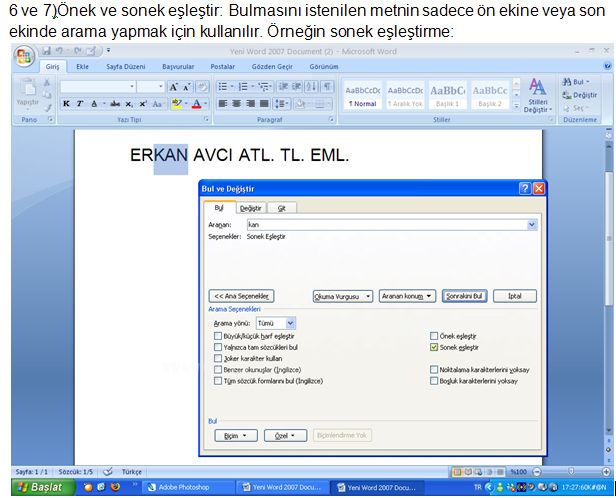Click Değiştir in Düzenleme group
Viewport: 616px width, 498px height.
click(579, 95)
